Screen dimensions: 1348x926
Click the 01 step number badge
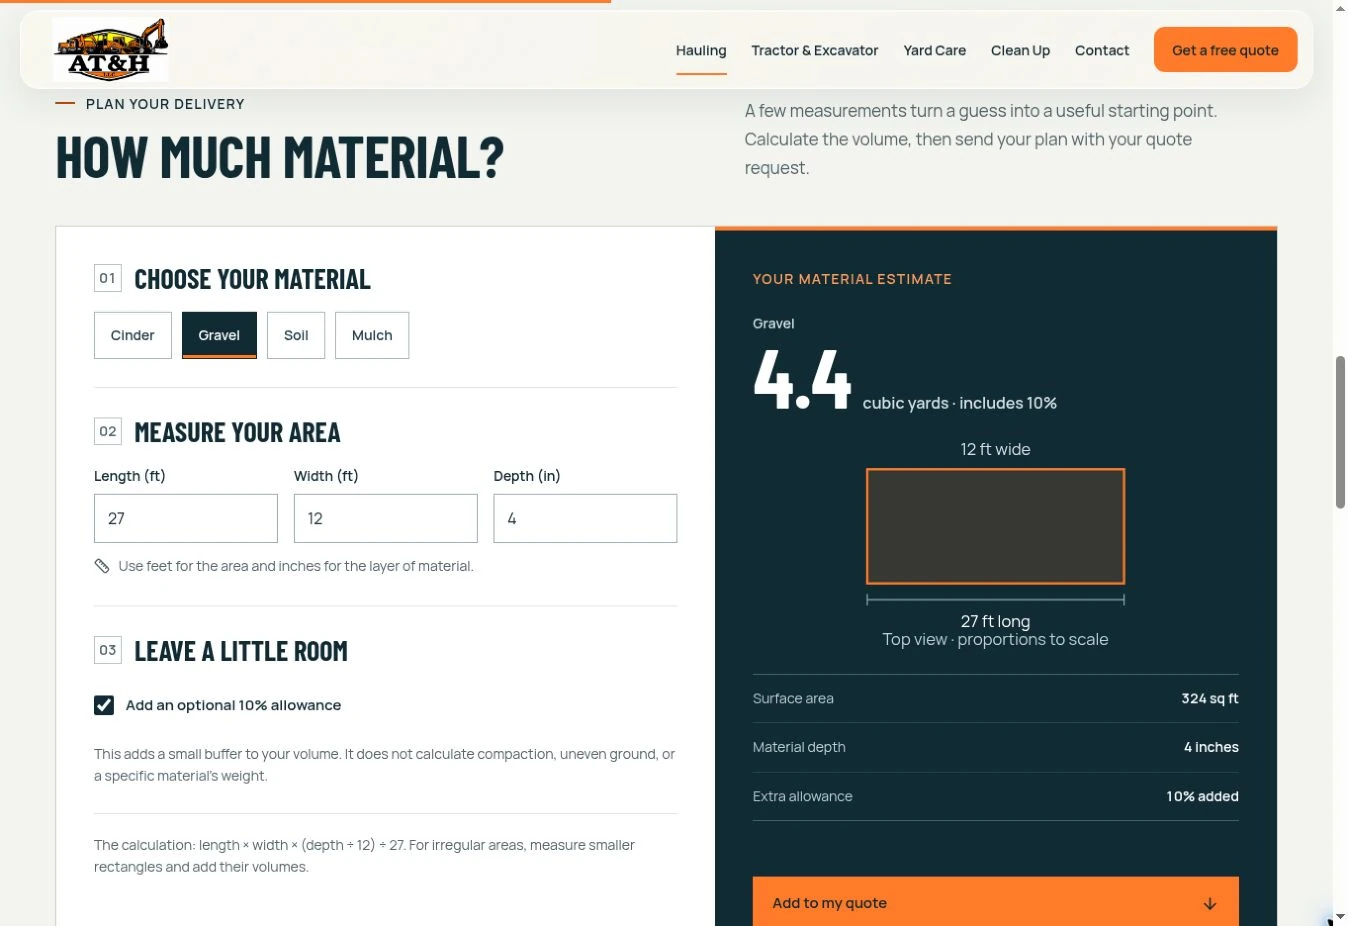[108, 278]
